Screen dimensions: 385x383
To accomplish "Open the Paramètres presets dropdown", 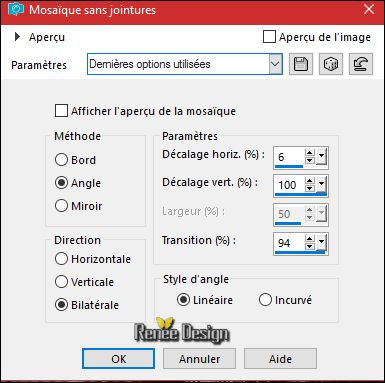I will [275, 64].
